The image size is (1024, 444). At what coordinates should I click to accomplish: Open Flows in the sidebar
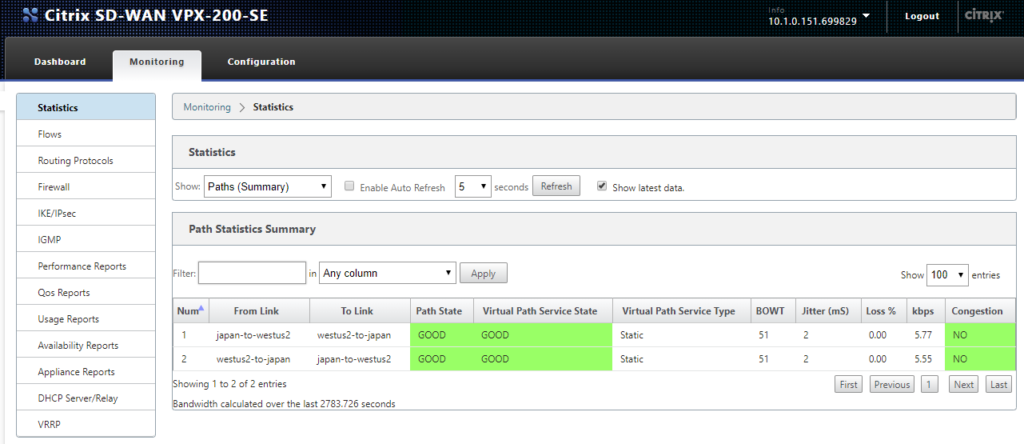(x=86, y=134)
